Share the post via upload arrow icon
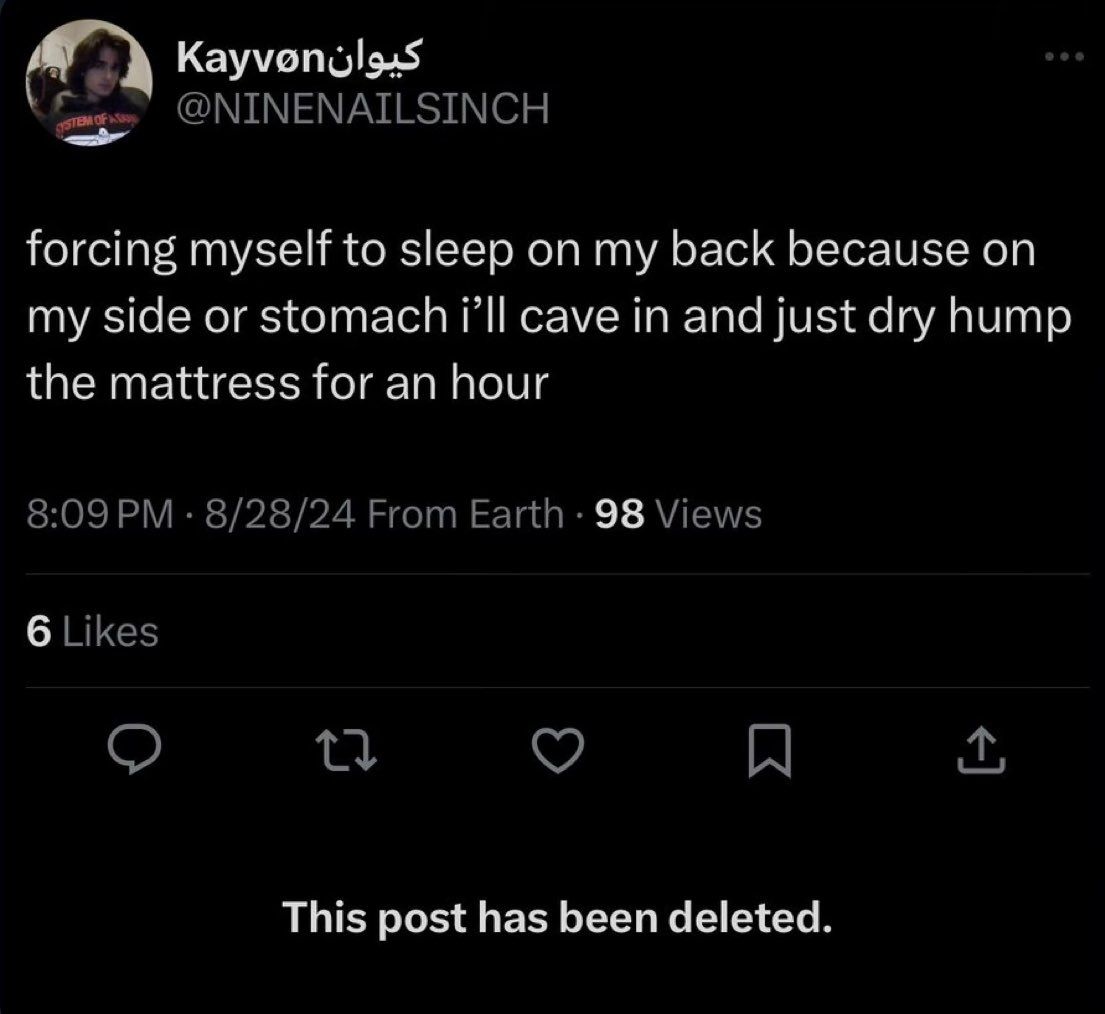The width and height of the screenshot is (1105, 1014). pos(980,750)
